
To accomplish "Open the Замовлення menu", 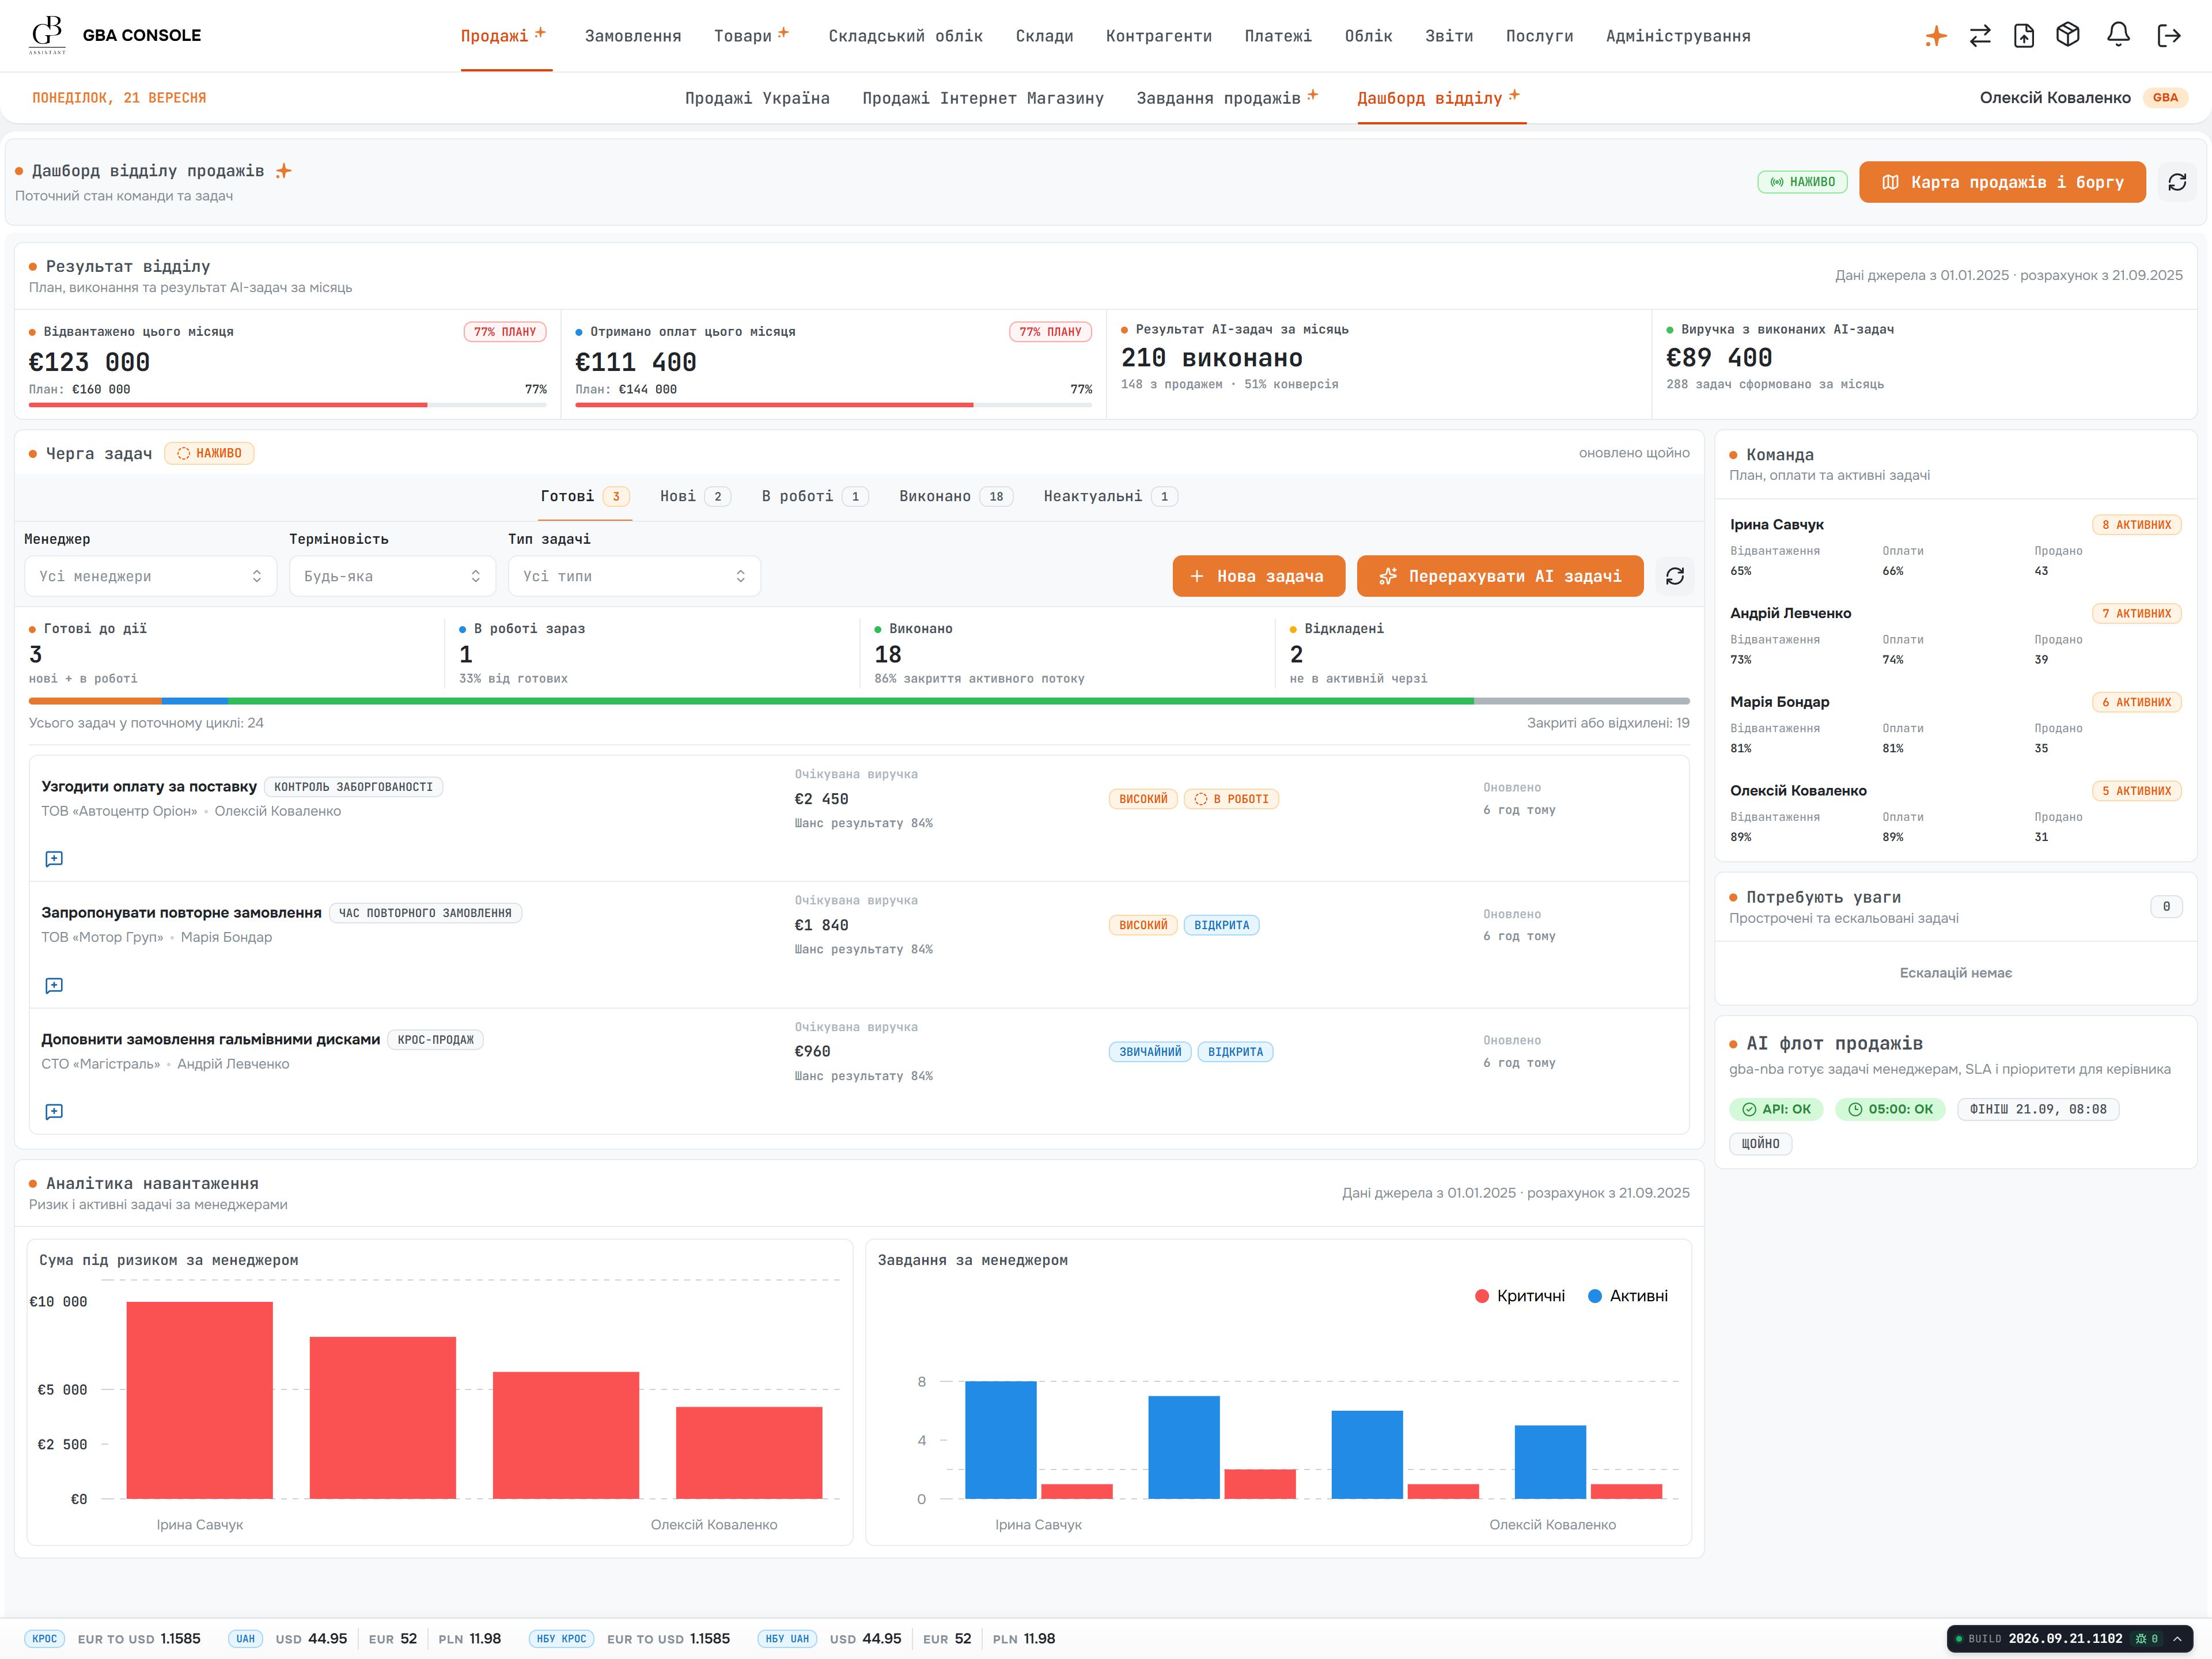I will pyautogui.click(x=633, y=36).
